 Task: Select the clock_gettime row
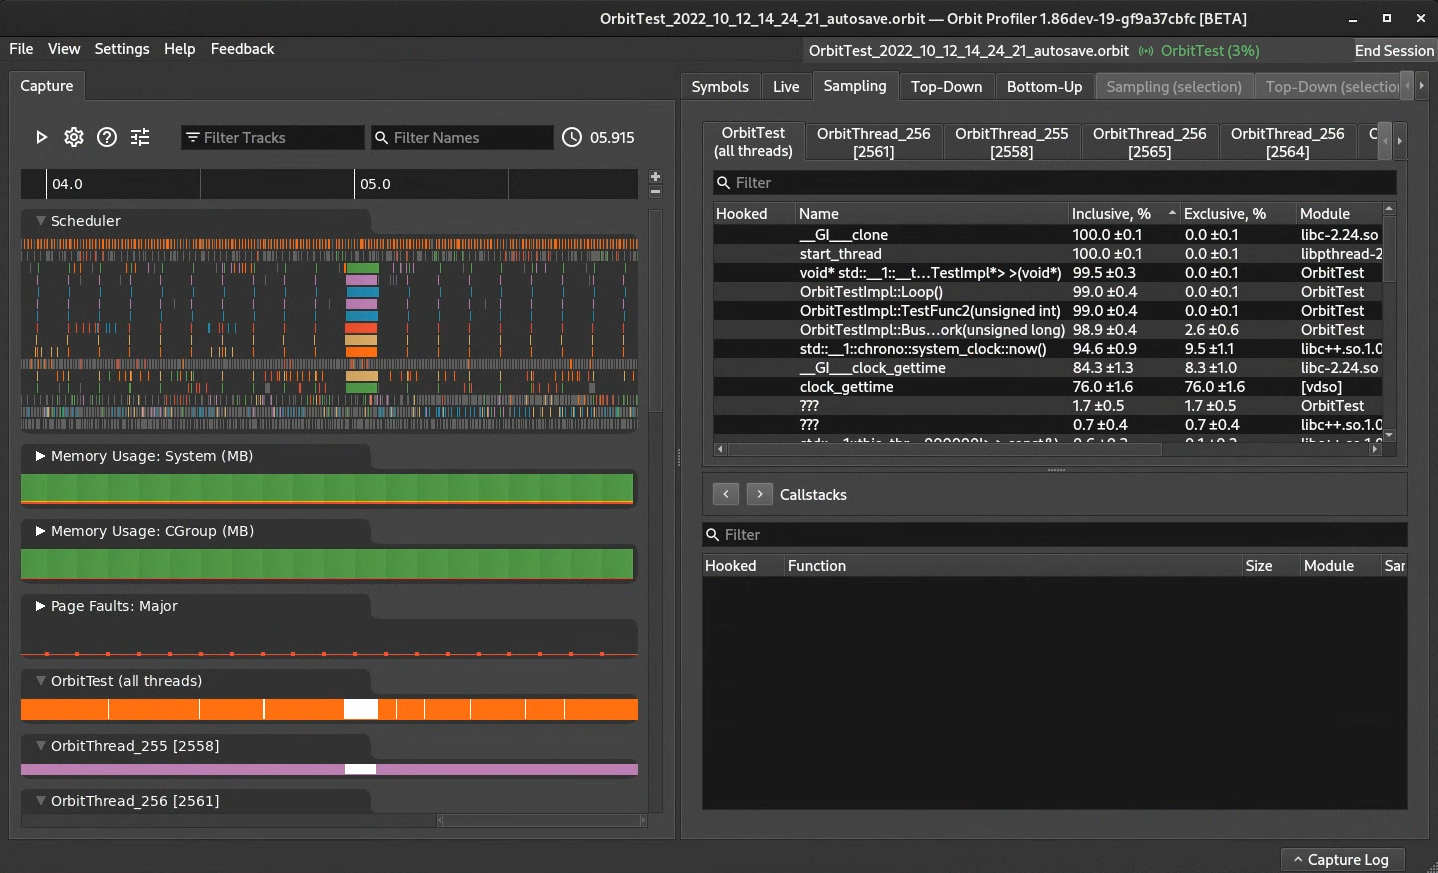tap(1048, 387)
